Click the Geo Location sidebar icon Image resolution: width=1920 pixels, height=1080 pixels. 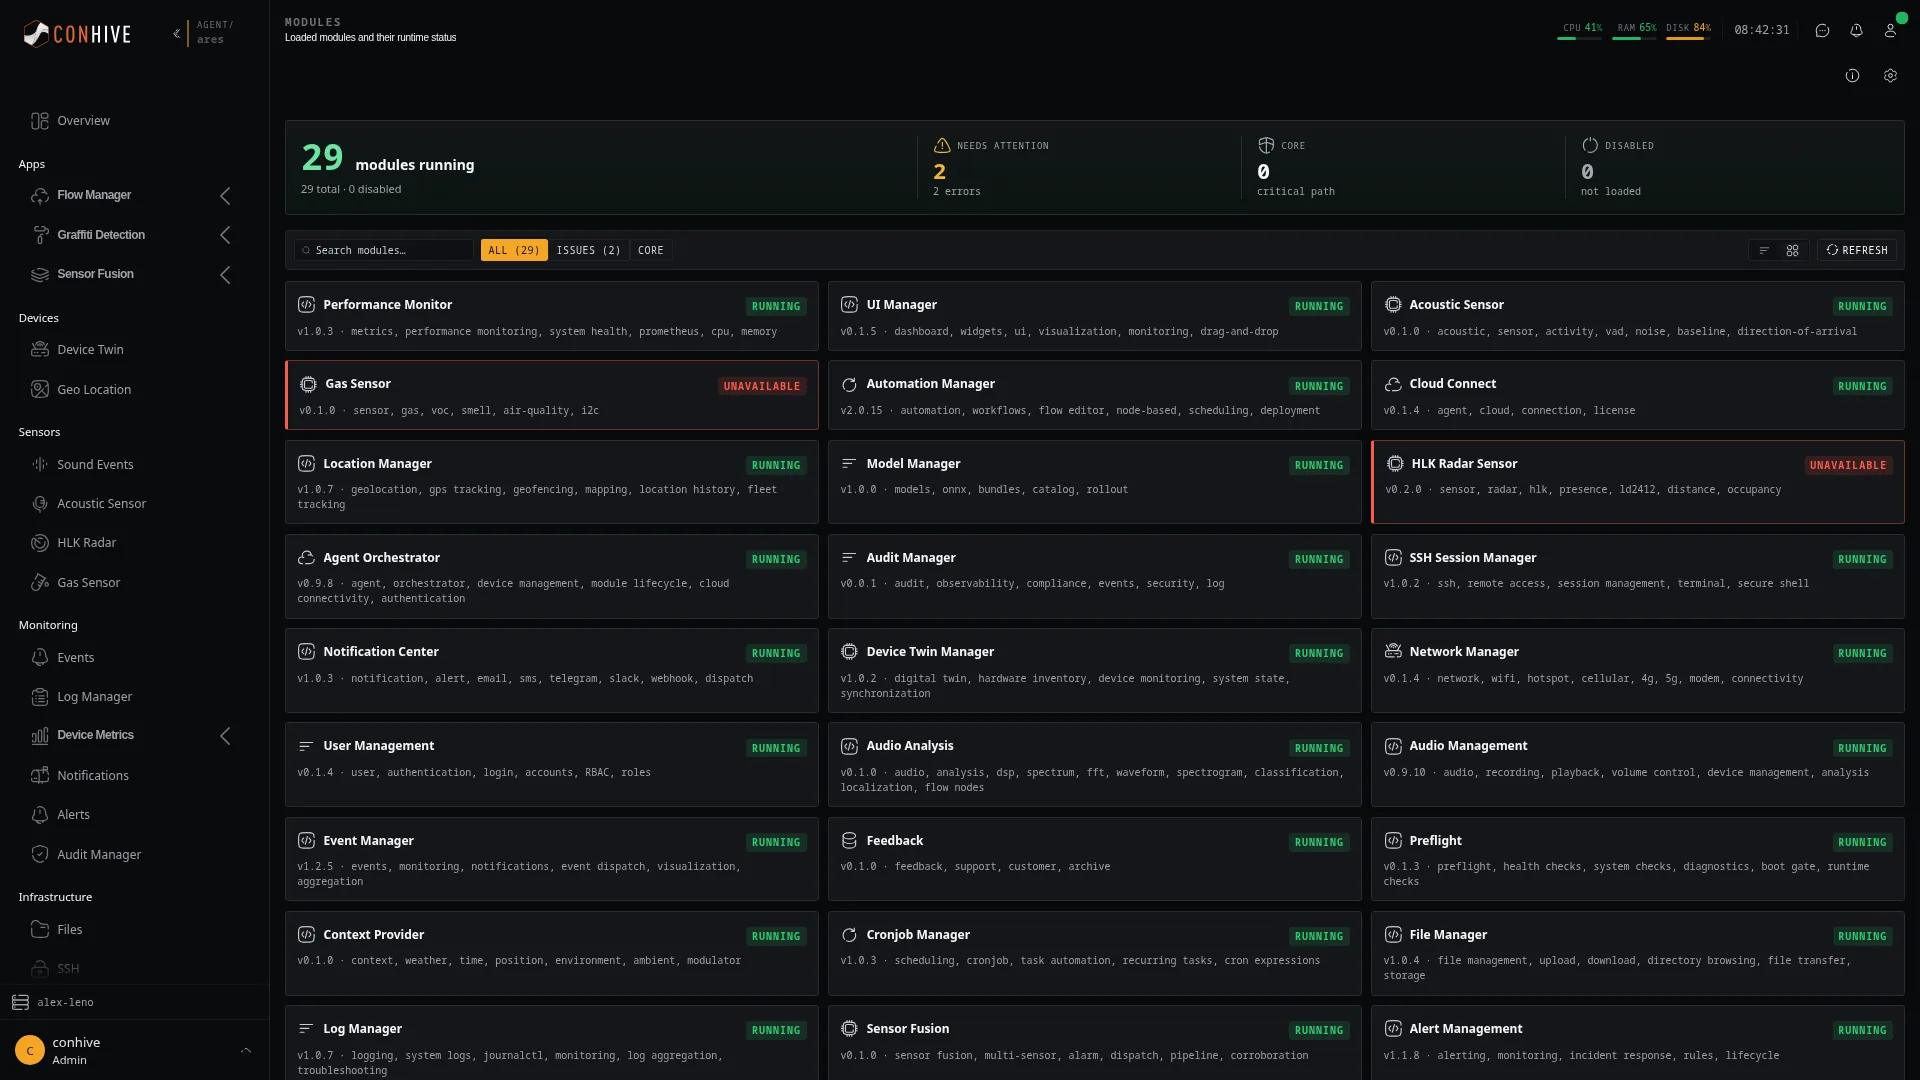40,389
